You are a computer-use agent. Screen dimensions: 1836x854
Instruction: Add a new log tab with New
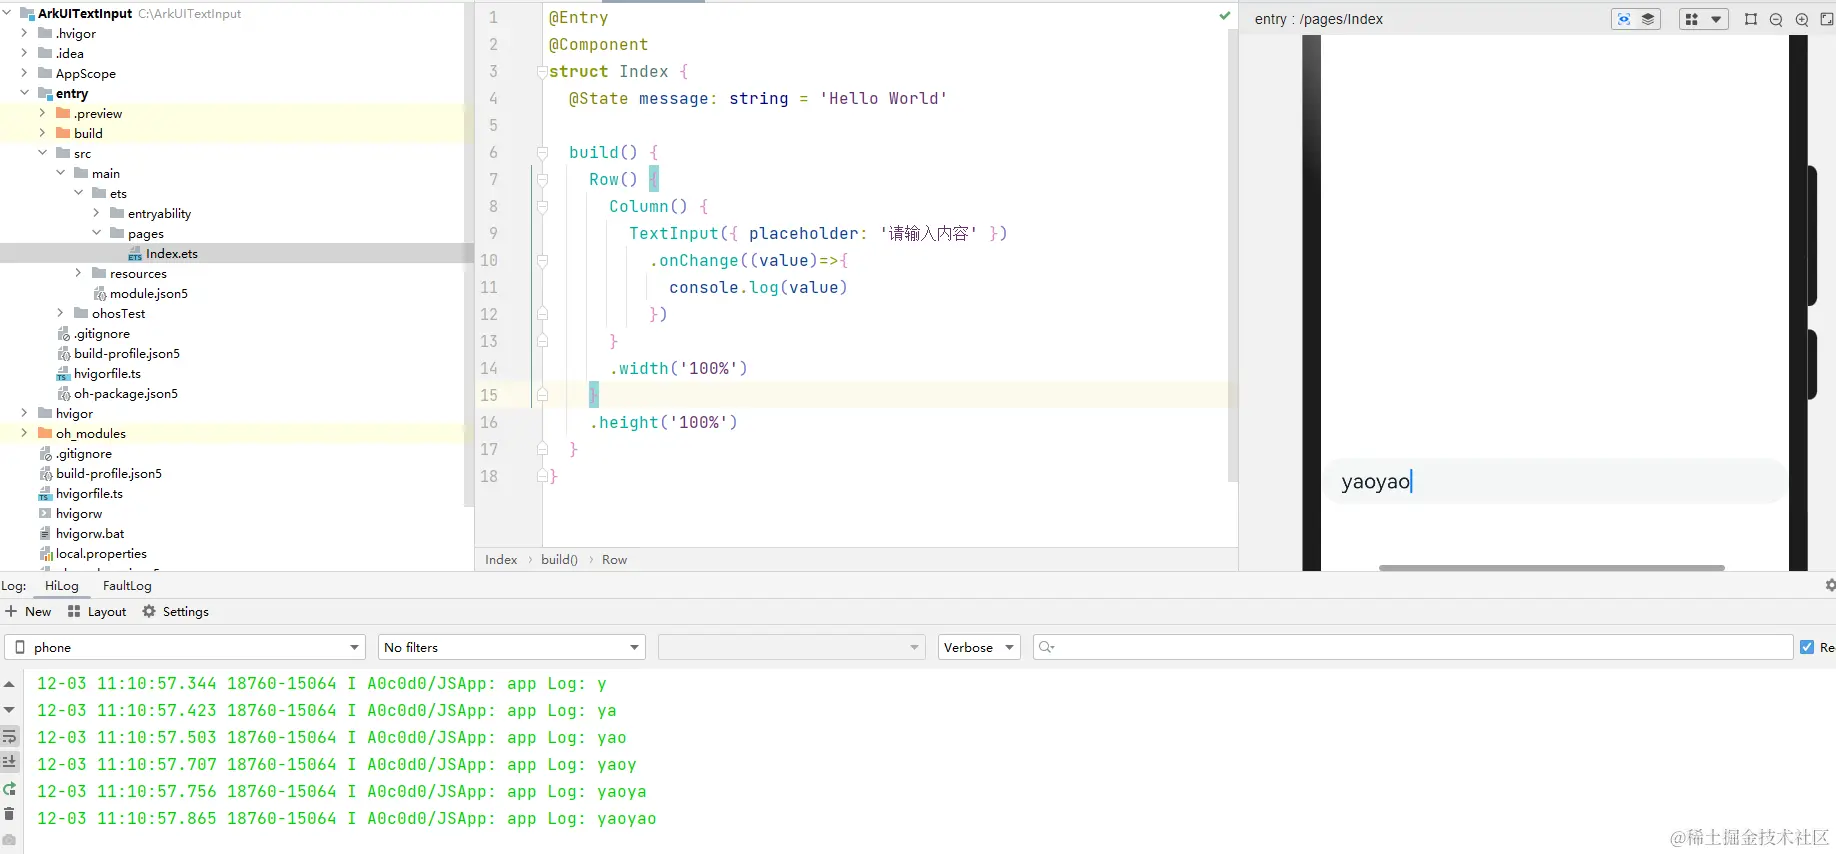pyautogui.click(x=28, y=611)
